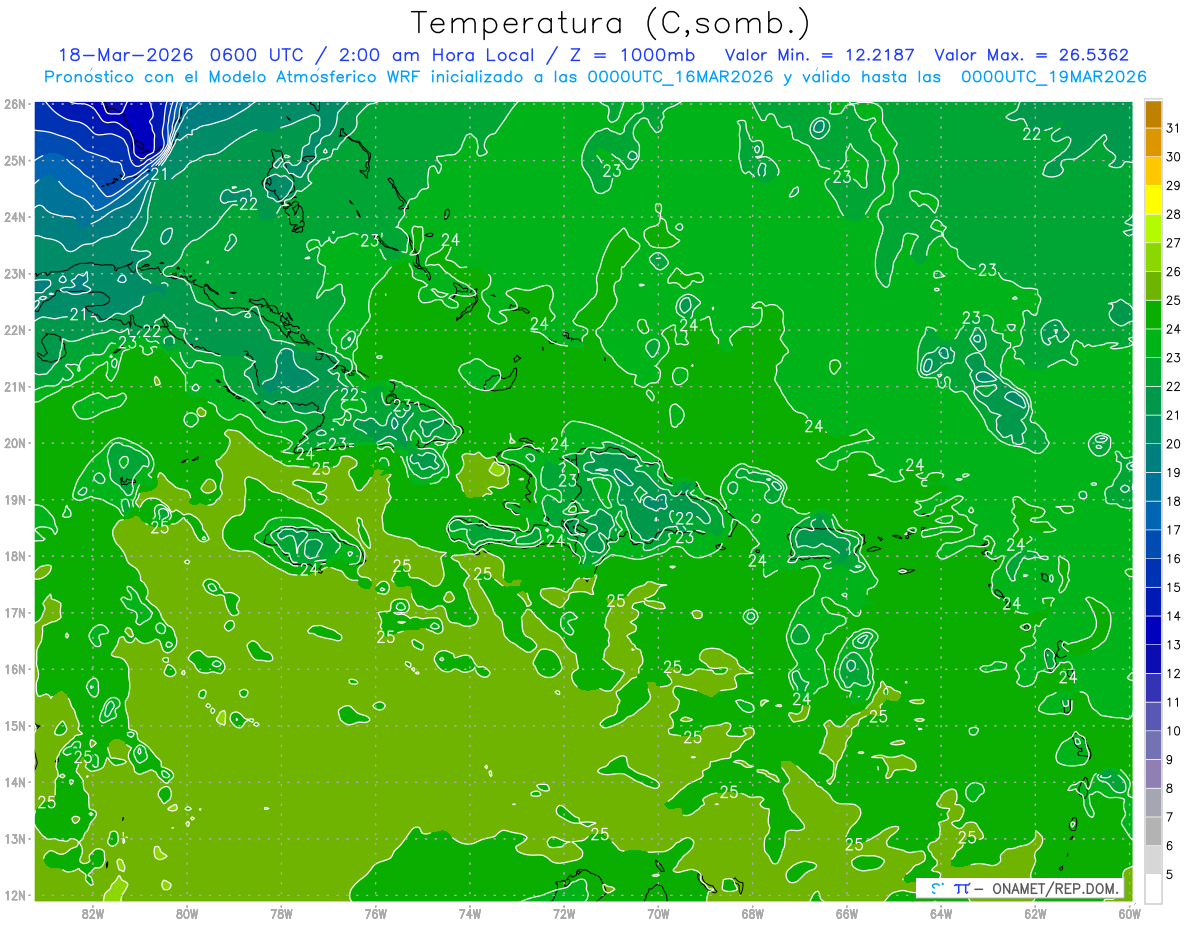Screen dimensions: 1200x927
Task: Click the legend label "20"
Action: [x=1174, y=443]
